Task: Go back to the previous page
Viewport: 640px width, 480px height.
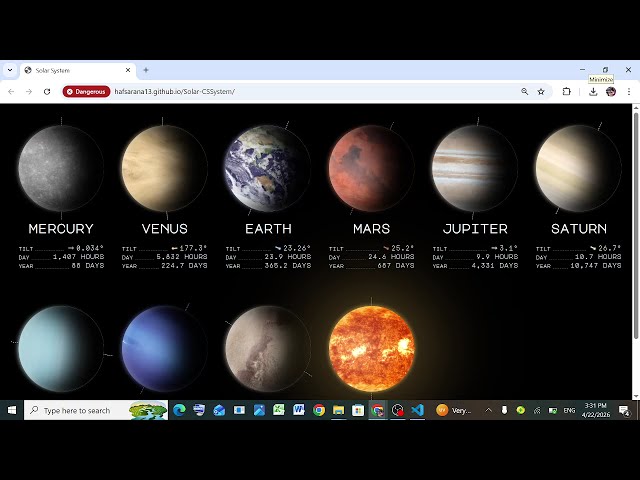Action: click(x=11, y=91)
